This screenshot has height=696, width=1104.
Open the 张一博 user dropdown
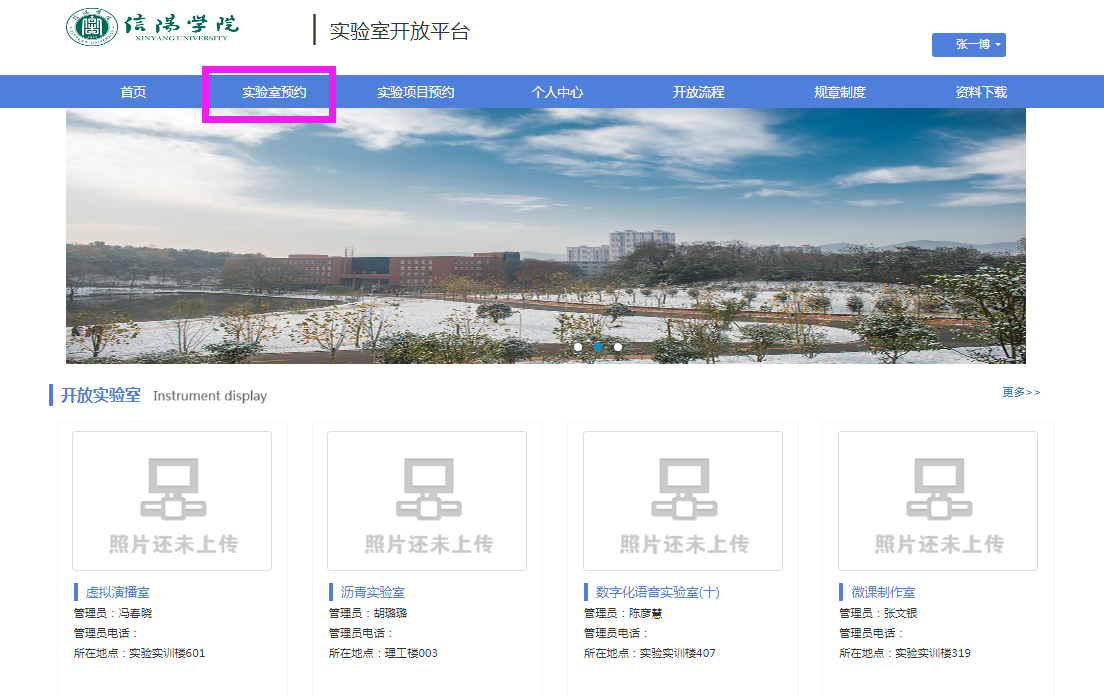(968, 45)
